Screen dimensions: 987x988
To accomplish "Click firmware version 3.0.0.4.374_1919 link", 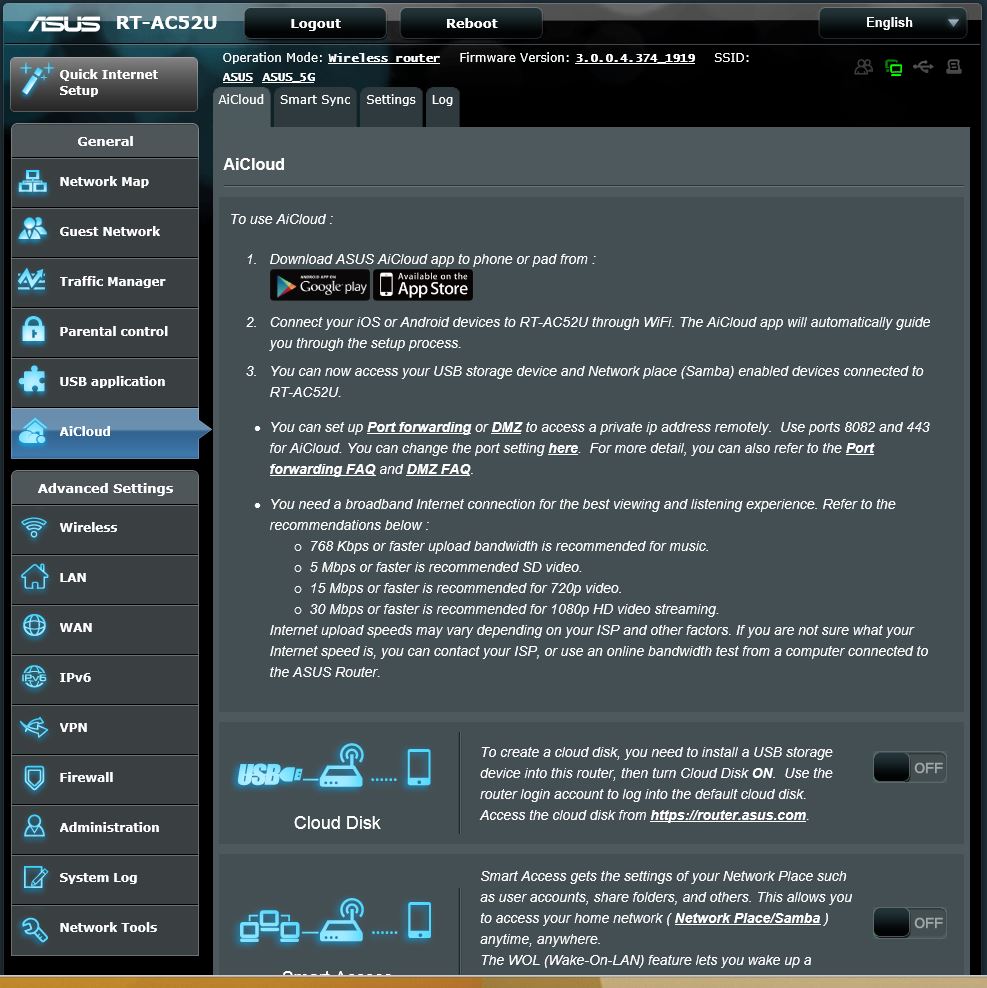I will click(x=635, y=58).
